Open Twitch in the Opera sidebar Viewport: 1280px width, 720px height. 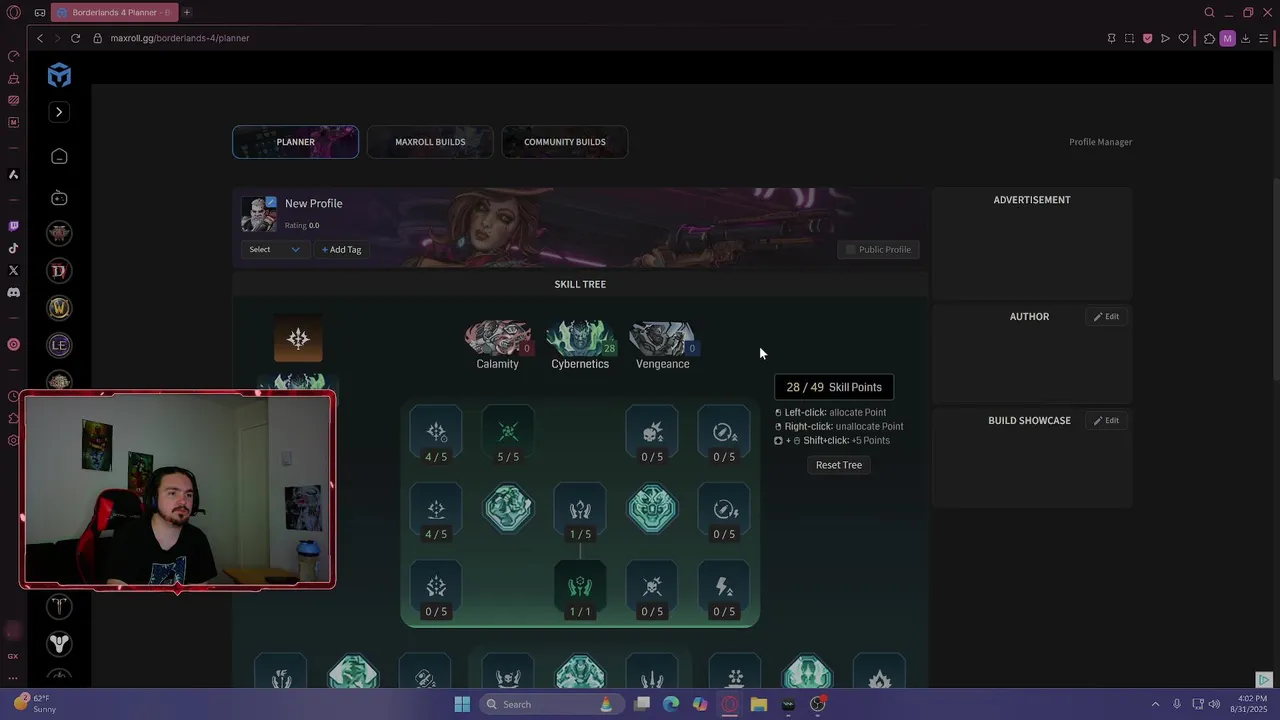tap(13, 227)
